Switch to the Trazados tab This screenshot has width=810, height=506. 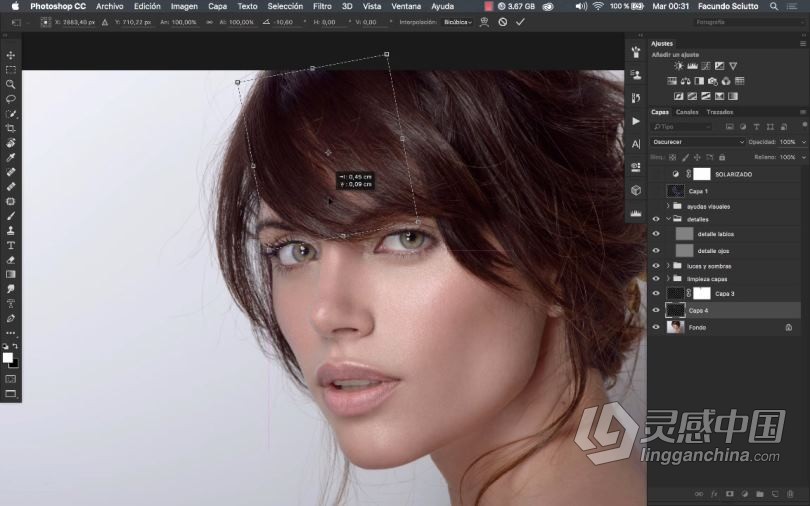coord(720,112)
